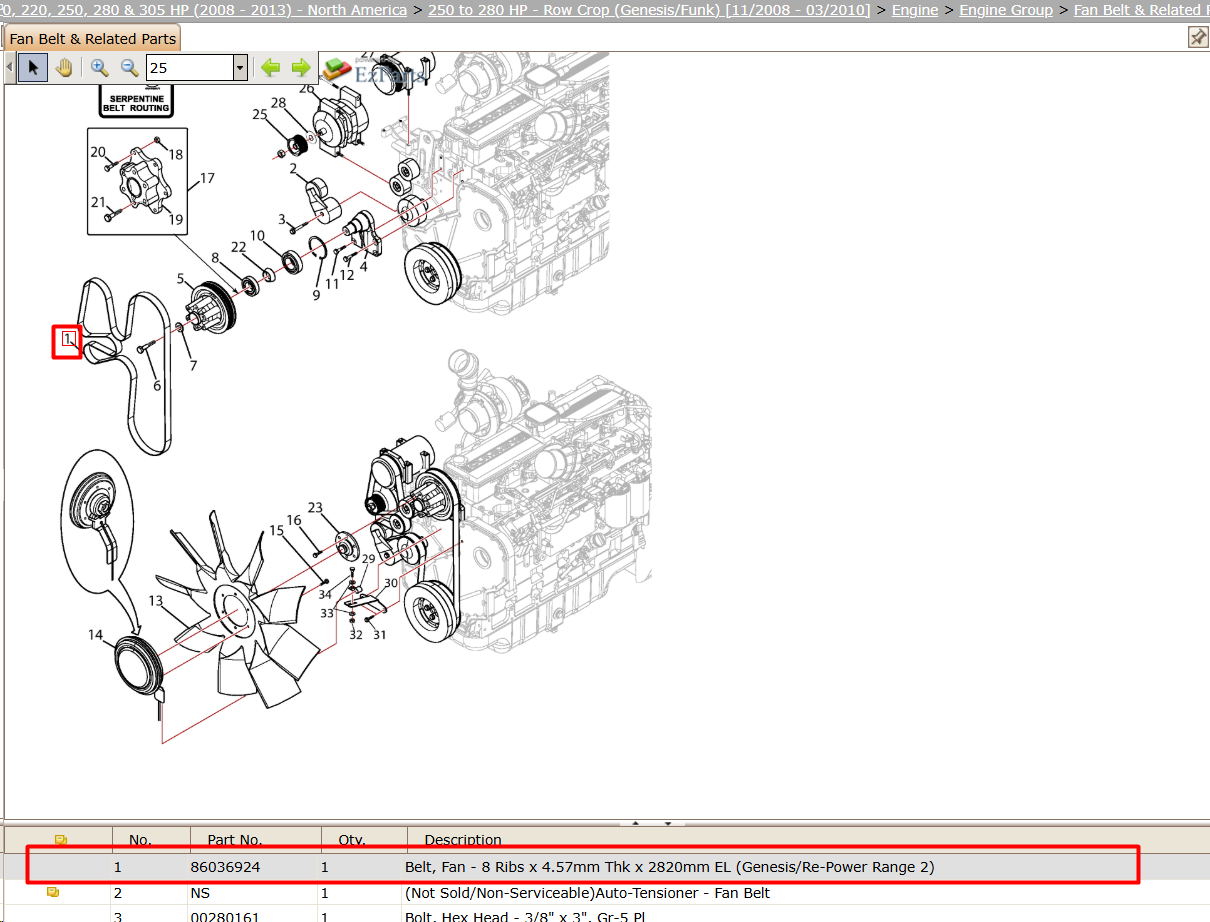Activate the hand pan tool

coord(64,68)
